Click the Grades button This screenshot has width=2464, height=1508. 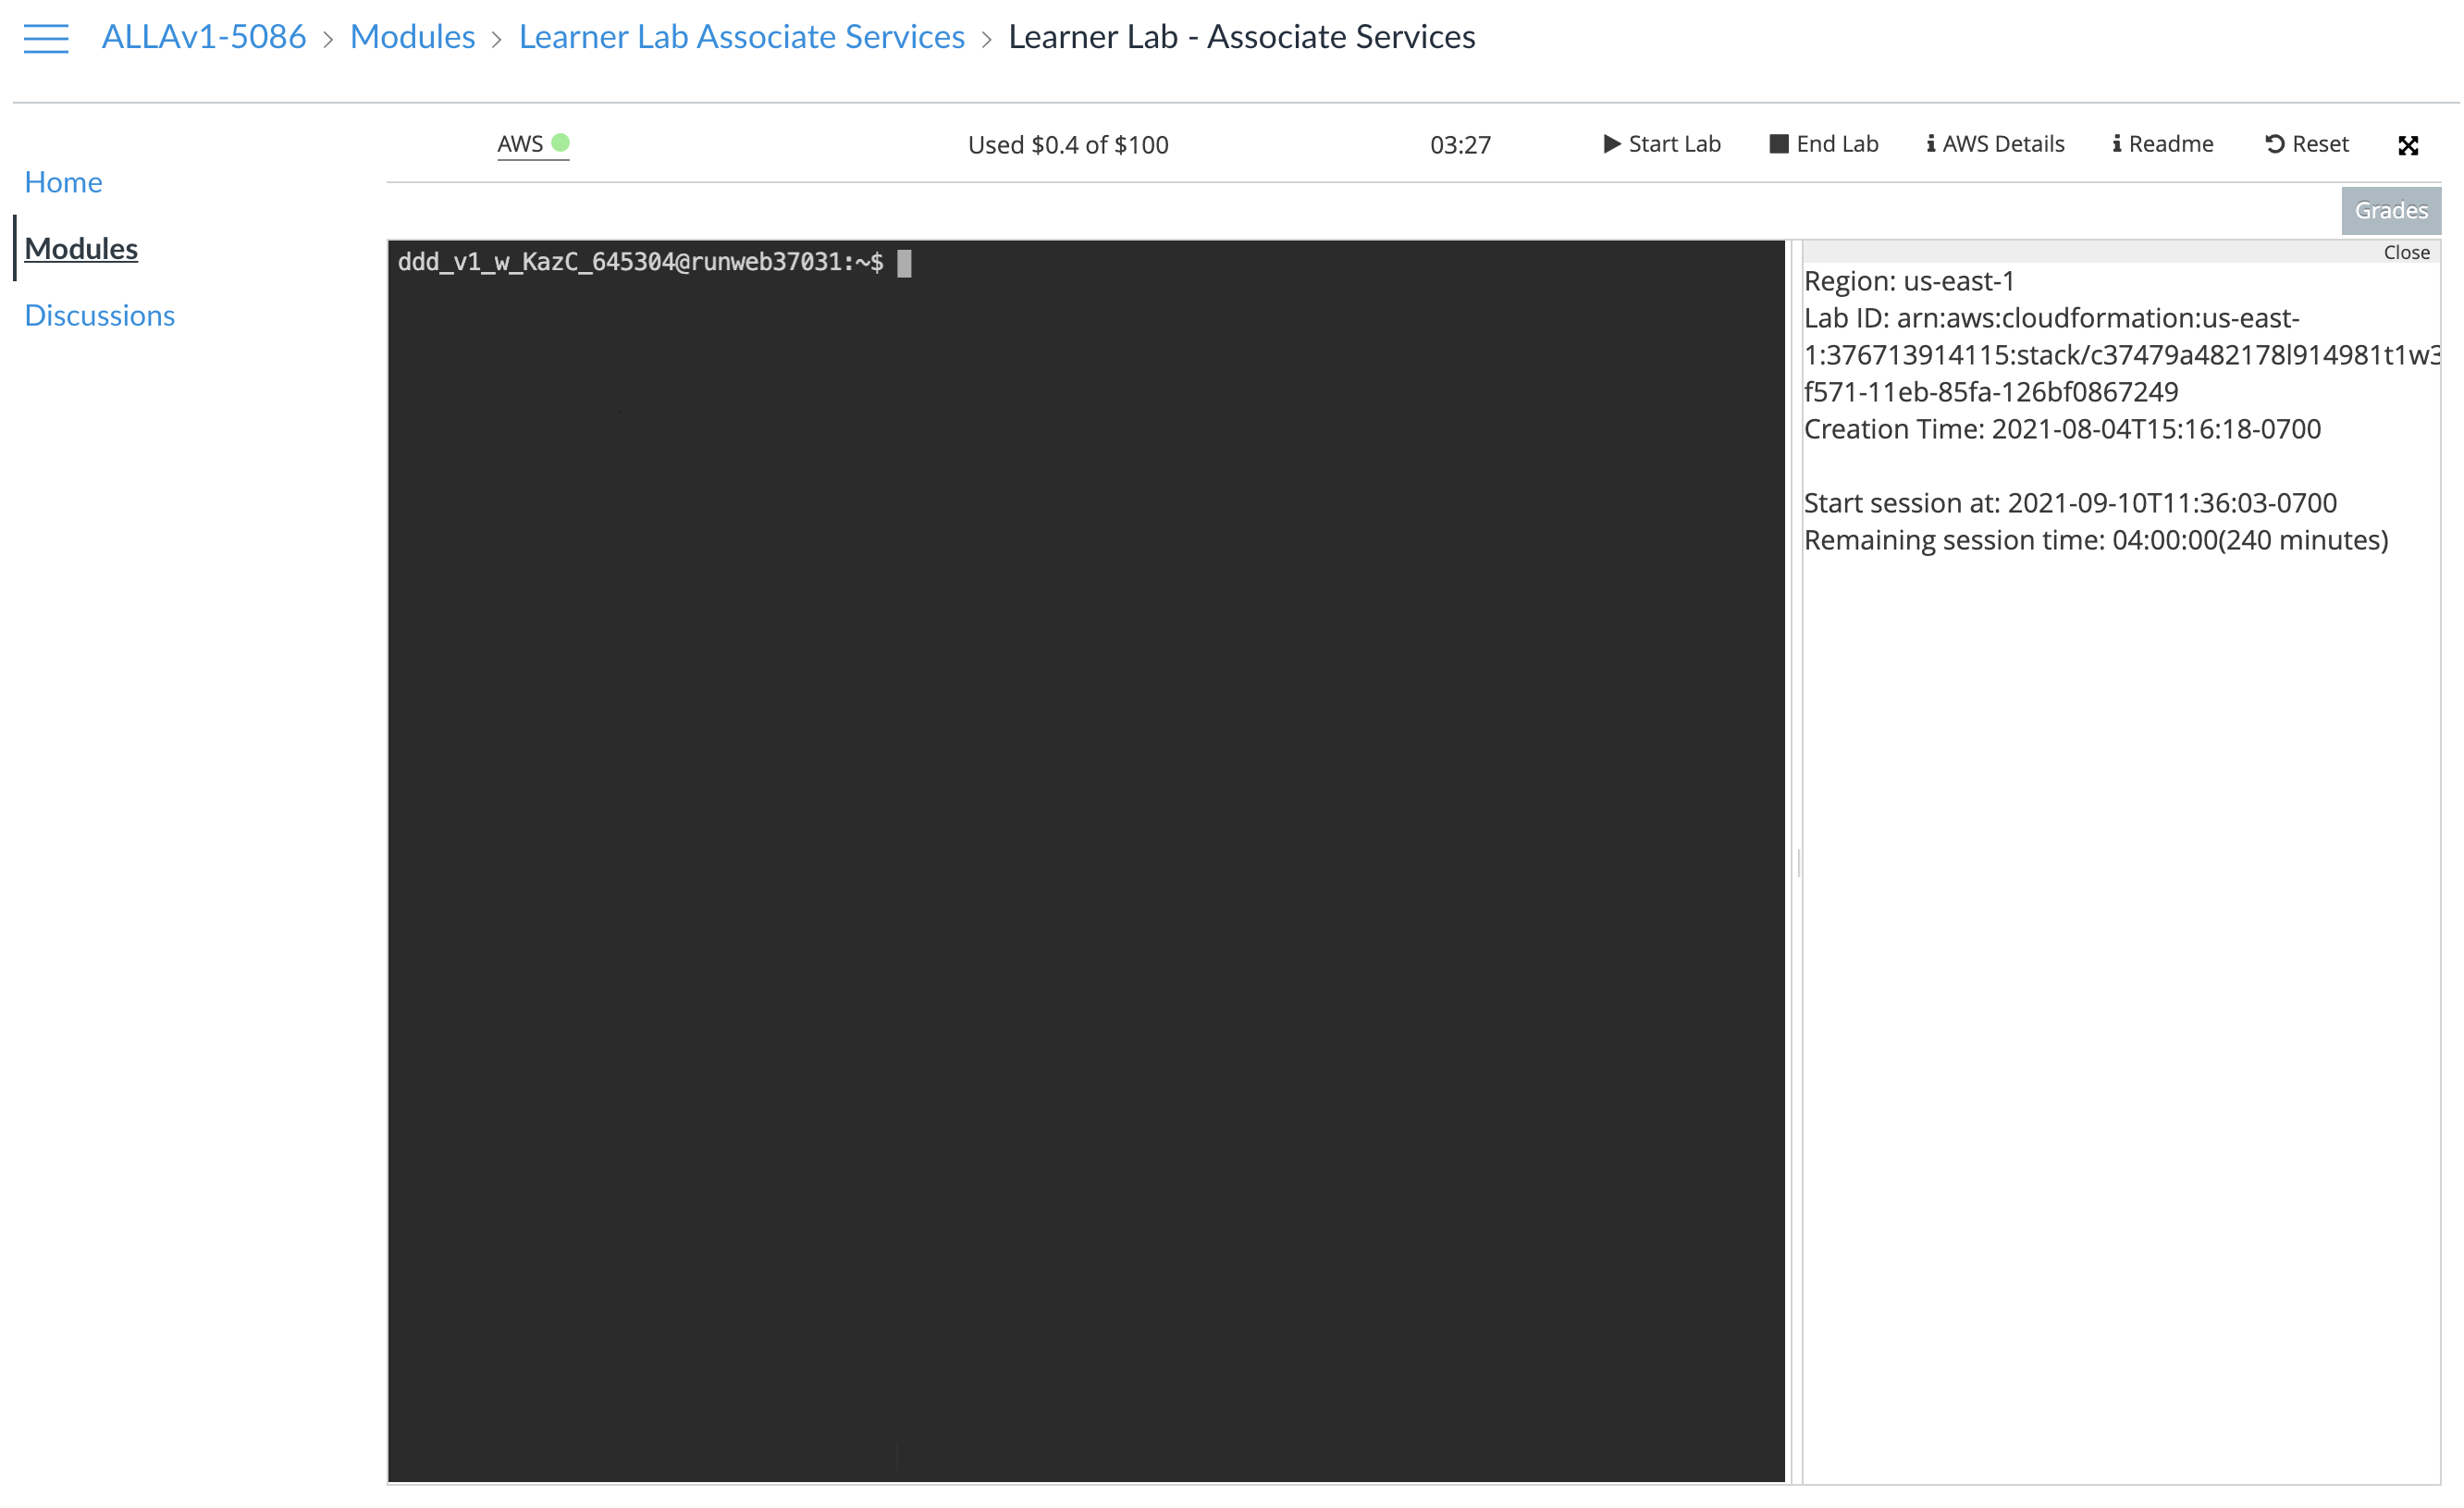2390,211
